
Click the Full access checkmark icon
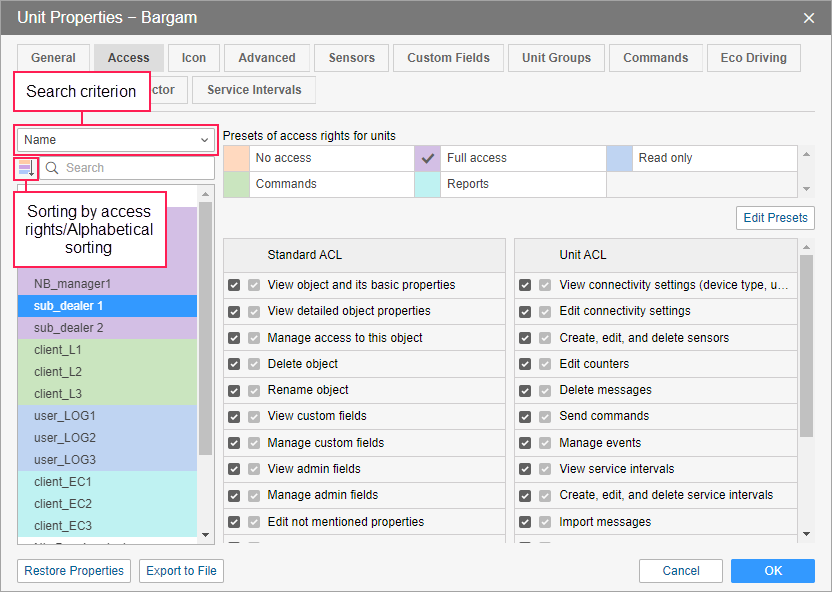[x=428, y=158]
